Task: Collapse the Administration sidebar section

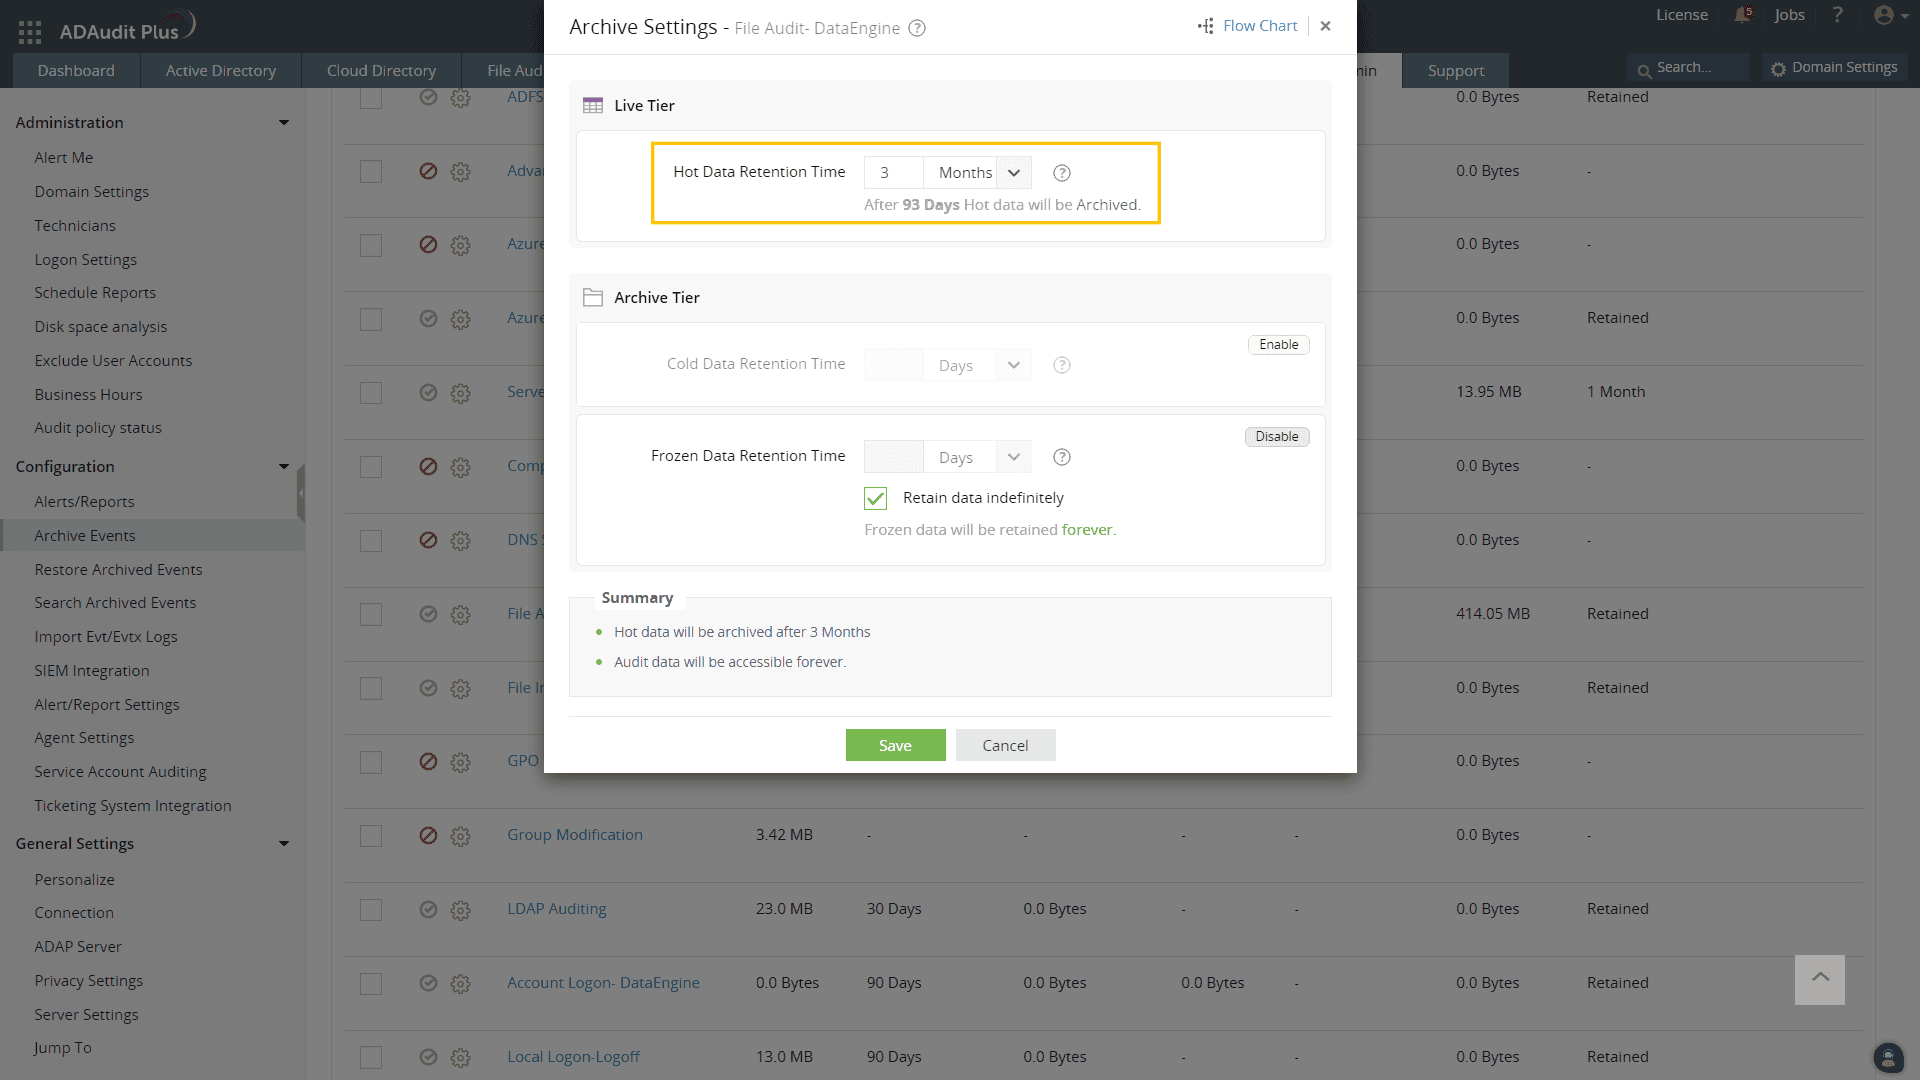Action: 284,123
